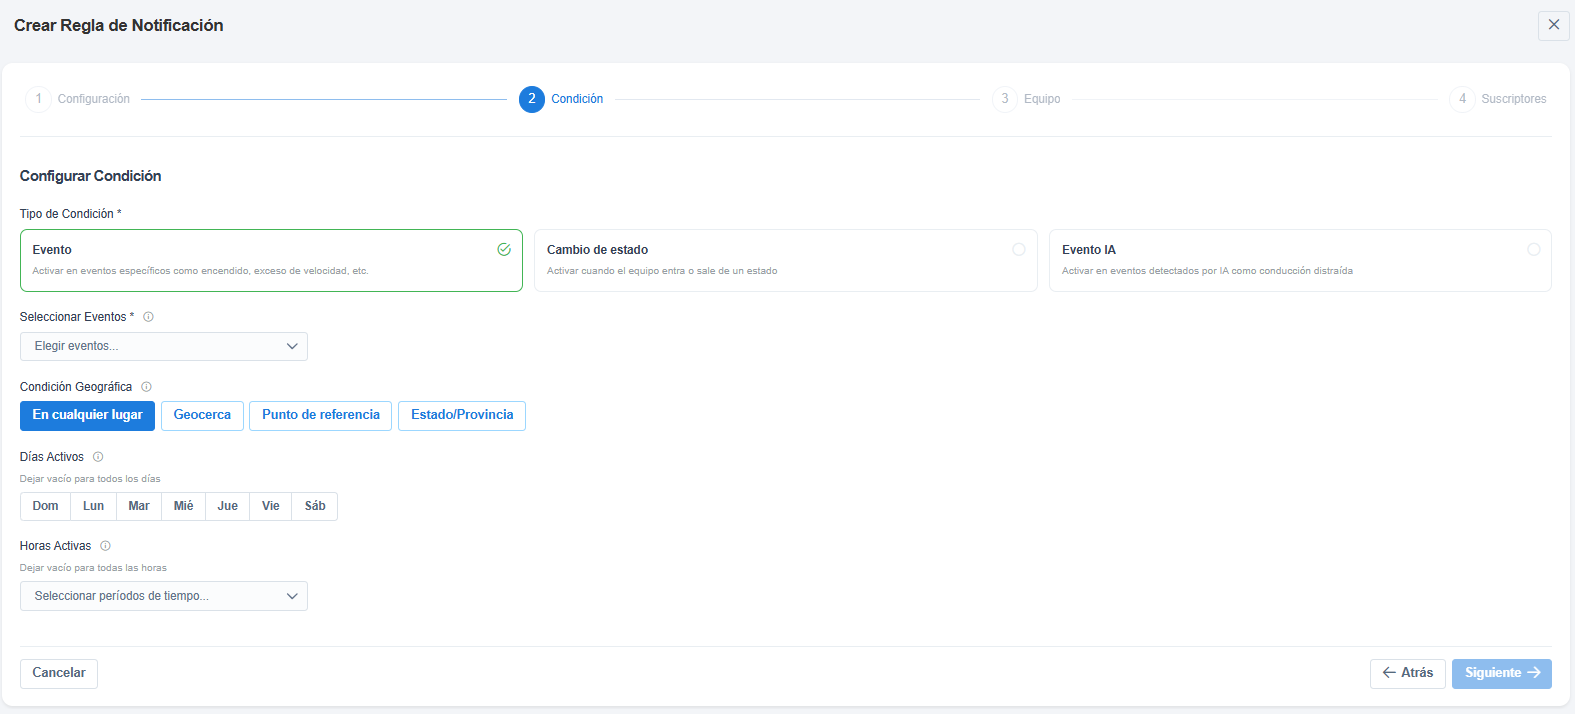Choose Geocerca geographic condition
This screenshot has height=714, width=1575.
pyautogui.click(x=202, y=416)
